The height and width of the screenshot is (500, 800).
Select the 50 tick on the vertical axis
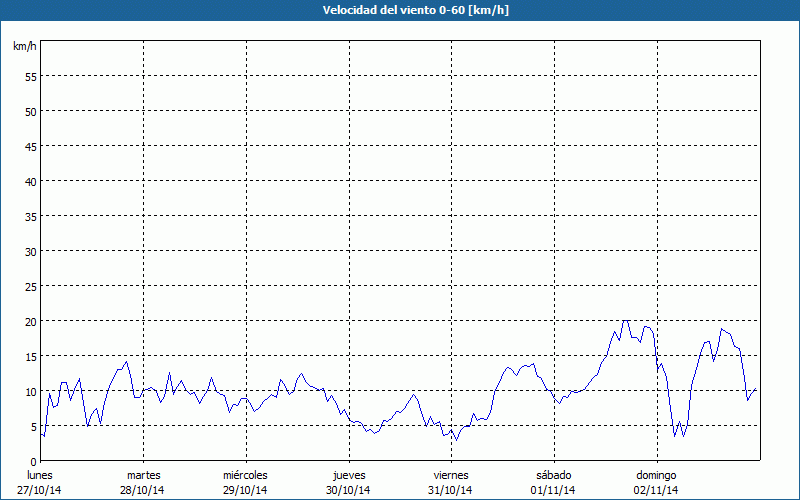tap(31, 111)
